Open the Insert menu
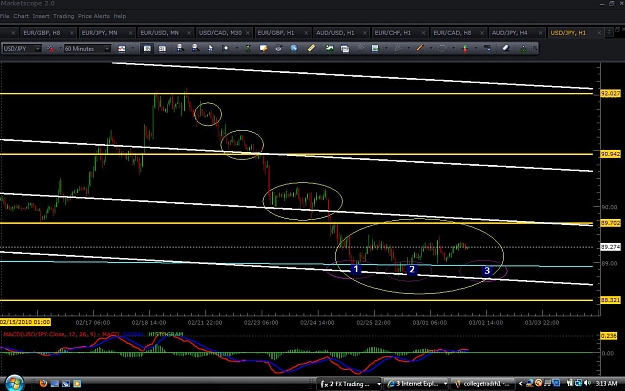 pyautogui.click(x=41, y=16)
